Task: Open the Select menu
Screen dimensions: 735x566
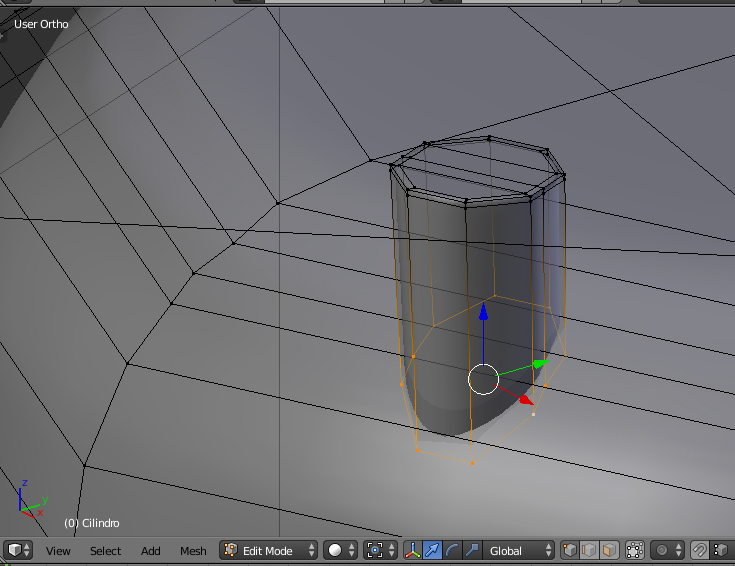Action: coord(105,551)
